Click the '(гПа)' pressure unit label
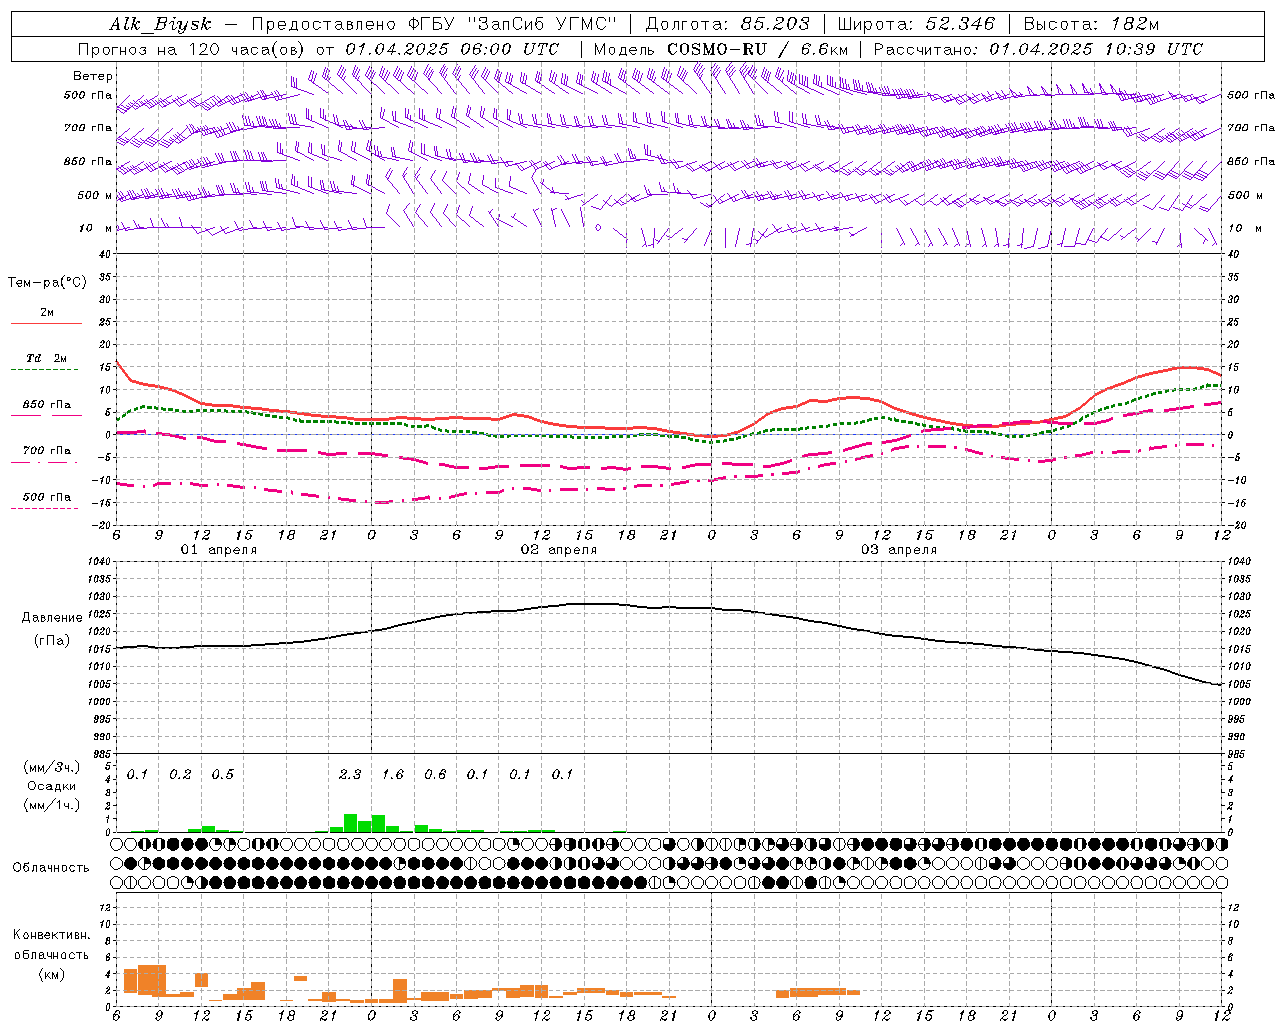The height and width of the screenshot is (1024, 1280). click(x=52, y=641)
